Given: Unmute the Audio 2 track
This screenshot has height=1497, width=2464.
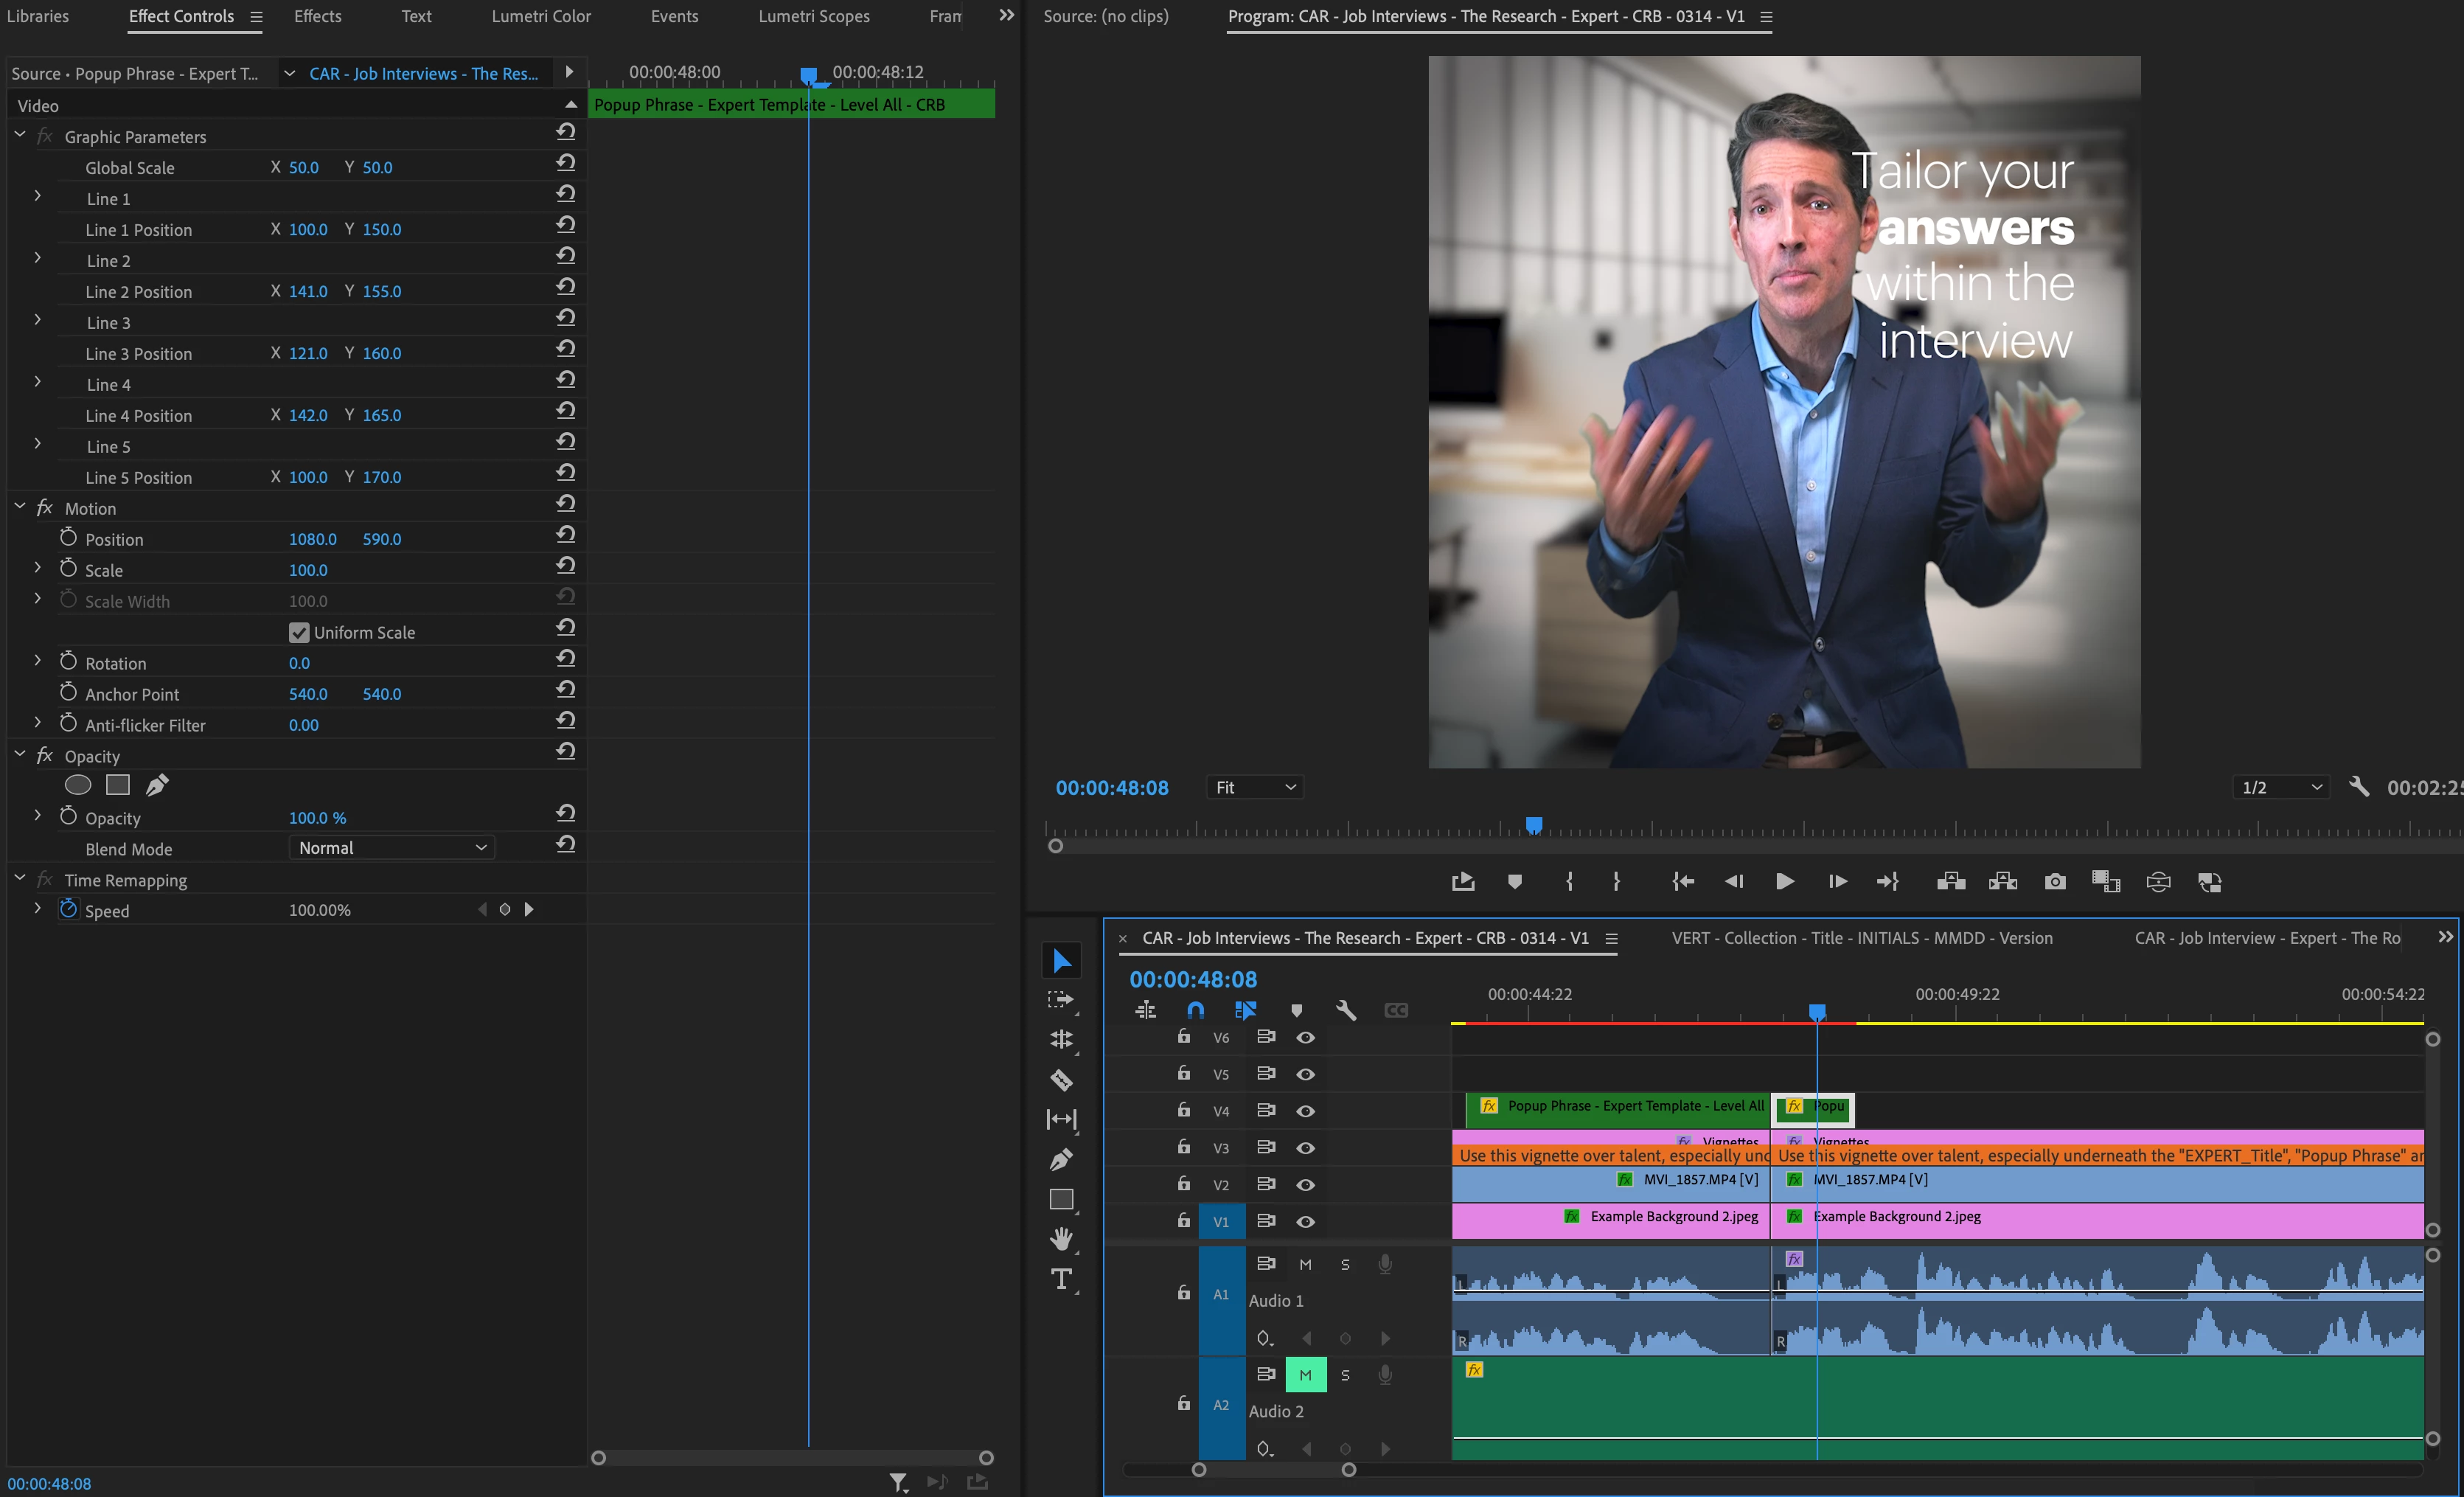Looking at the screenshot, I should coord(1305,1375).
